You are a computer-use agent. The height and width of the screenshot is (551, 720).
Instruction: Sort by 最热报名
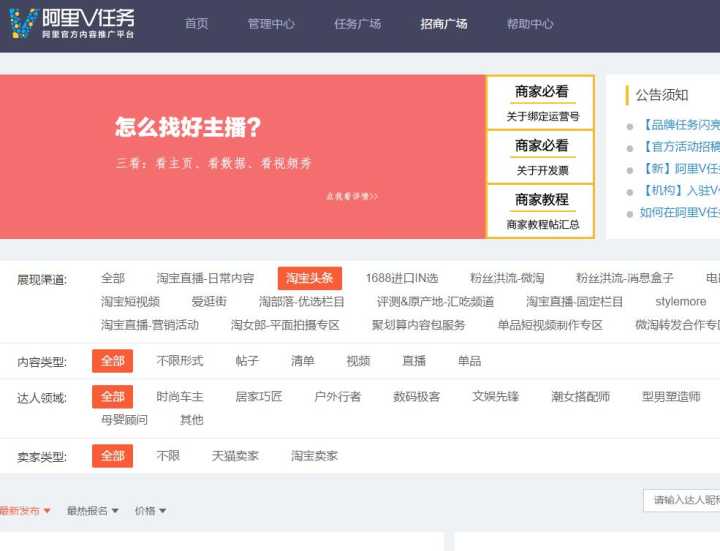point(92,511)
